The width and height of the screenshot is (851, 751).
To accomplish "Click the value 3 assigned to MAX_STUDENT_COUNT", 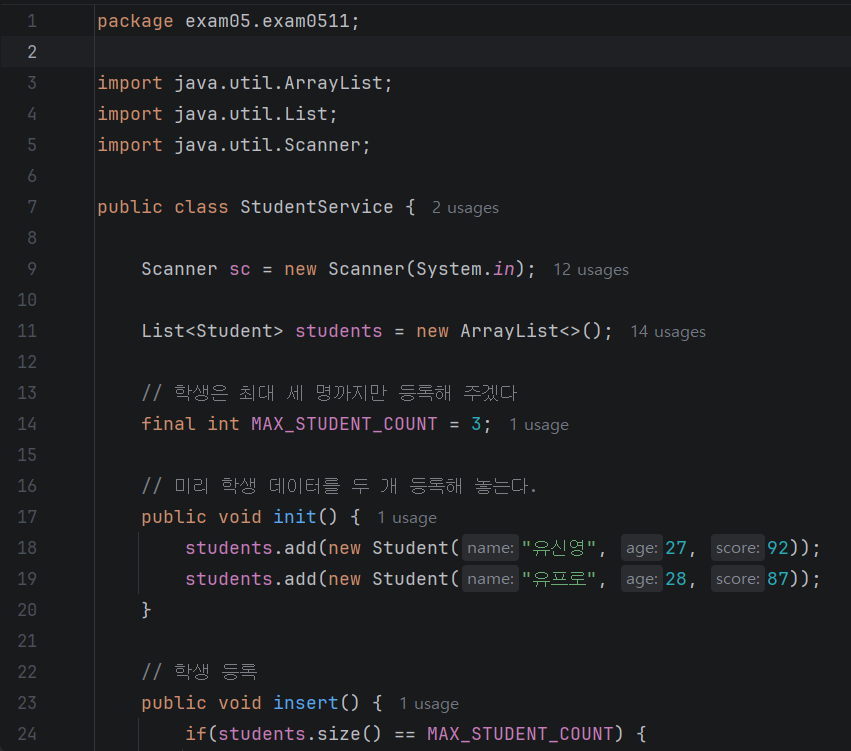I will (476, 424).
